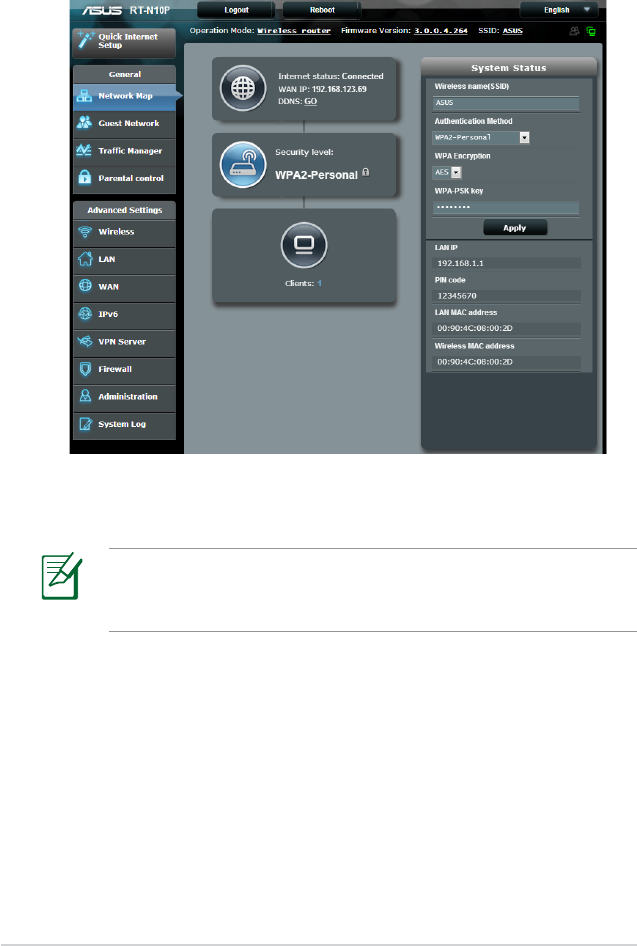Screen dimensions: 637x946
Task: Follow the DDNS GO link
Action: (311, 101)
